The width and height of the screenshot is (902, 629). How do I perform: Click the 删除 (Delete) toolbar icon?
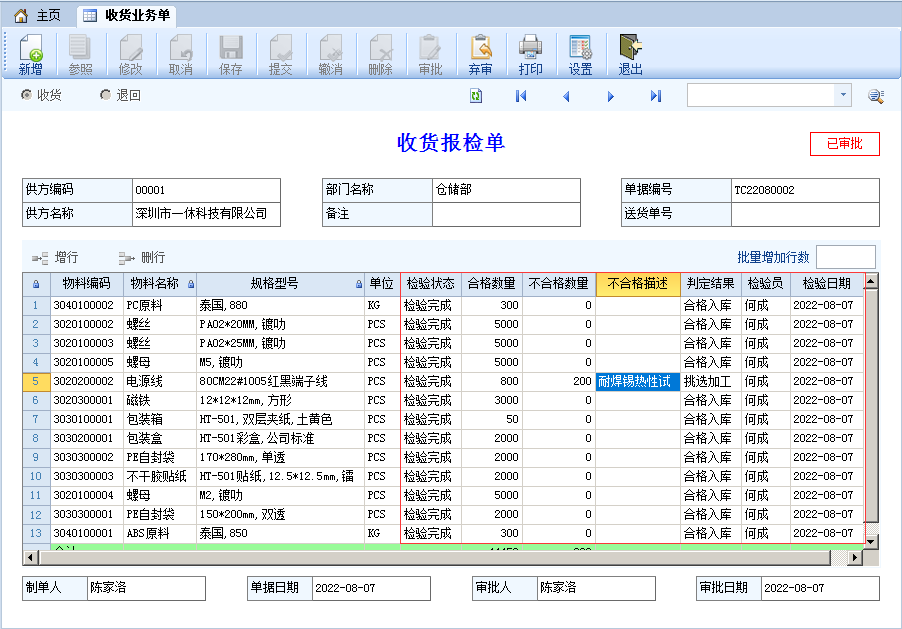coord(381,55)
